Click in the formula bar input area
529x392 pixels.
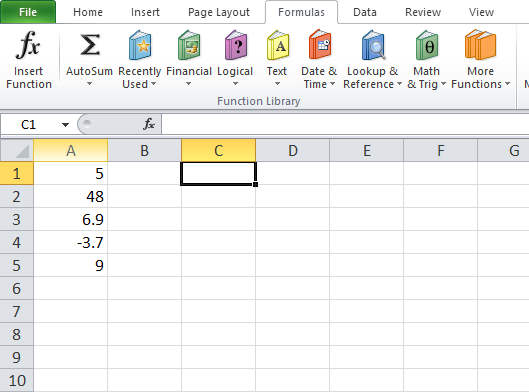[x=345, y=124]
